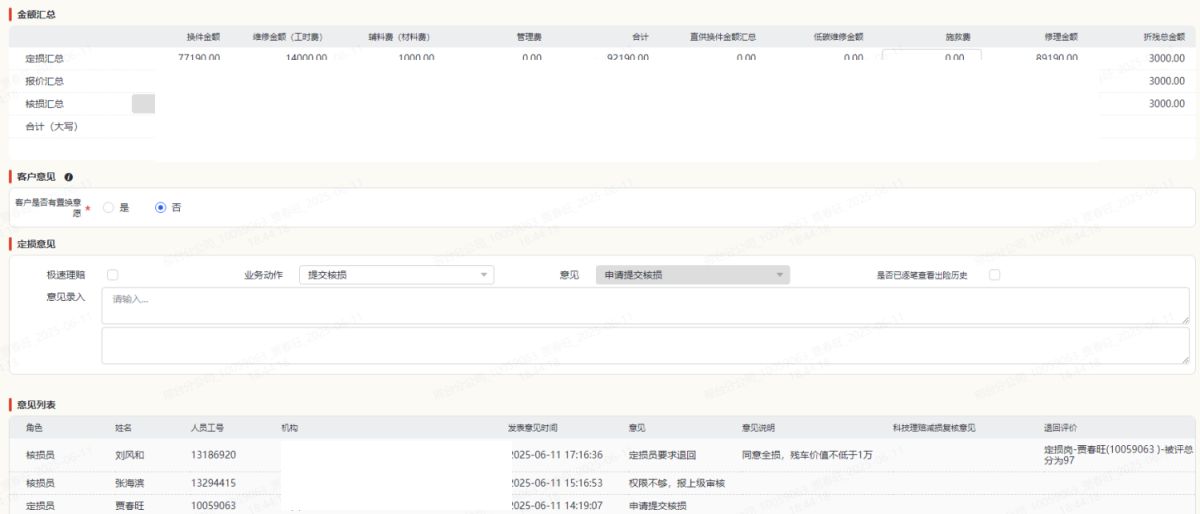Viewport: 1200px width, 514px height.
Task: Click the 施救费 input field in 定损汇总 row
Action: coord(931,57)
